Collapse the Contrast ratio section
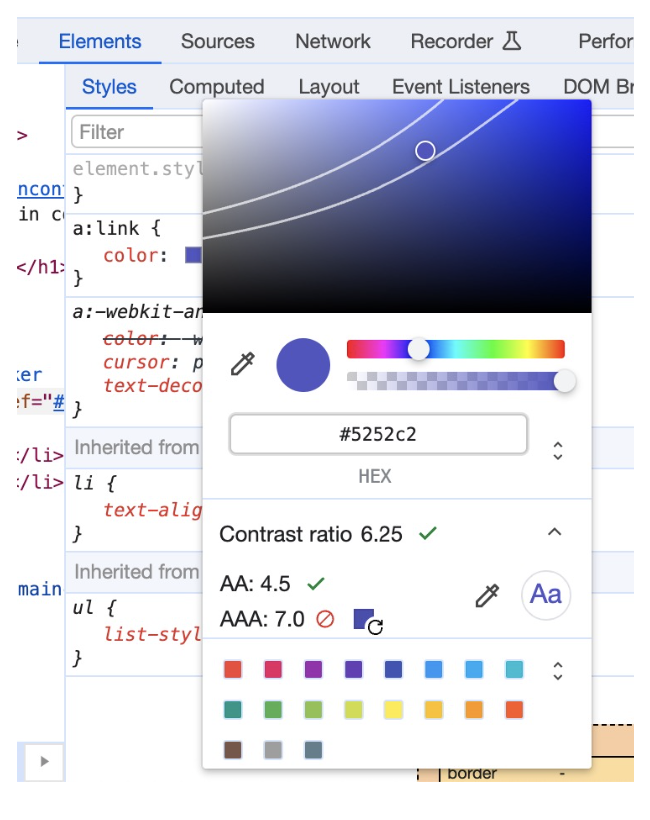650x820 pixels. (555, 533)
